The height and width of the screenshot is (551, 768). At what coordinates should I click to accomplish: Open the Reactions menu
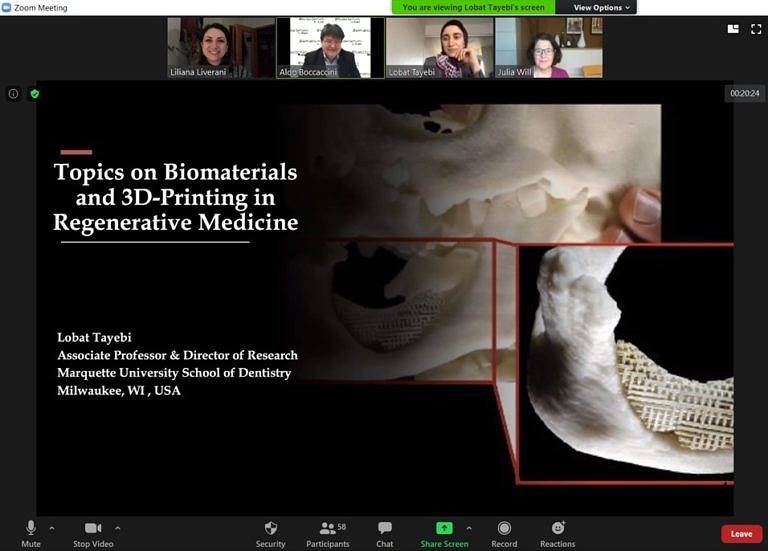click(x=557, y=534)
